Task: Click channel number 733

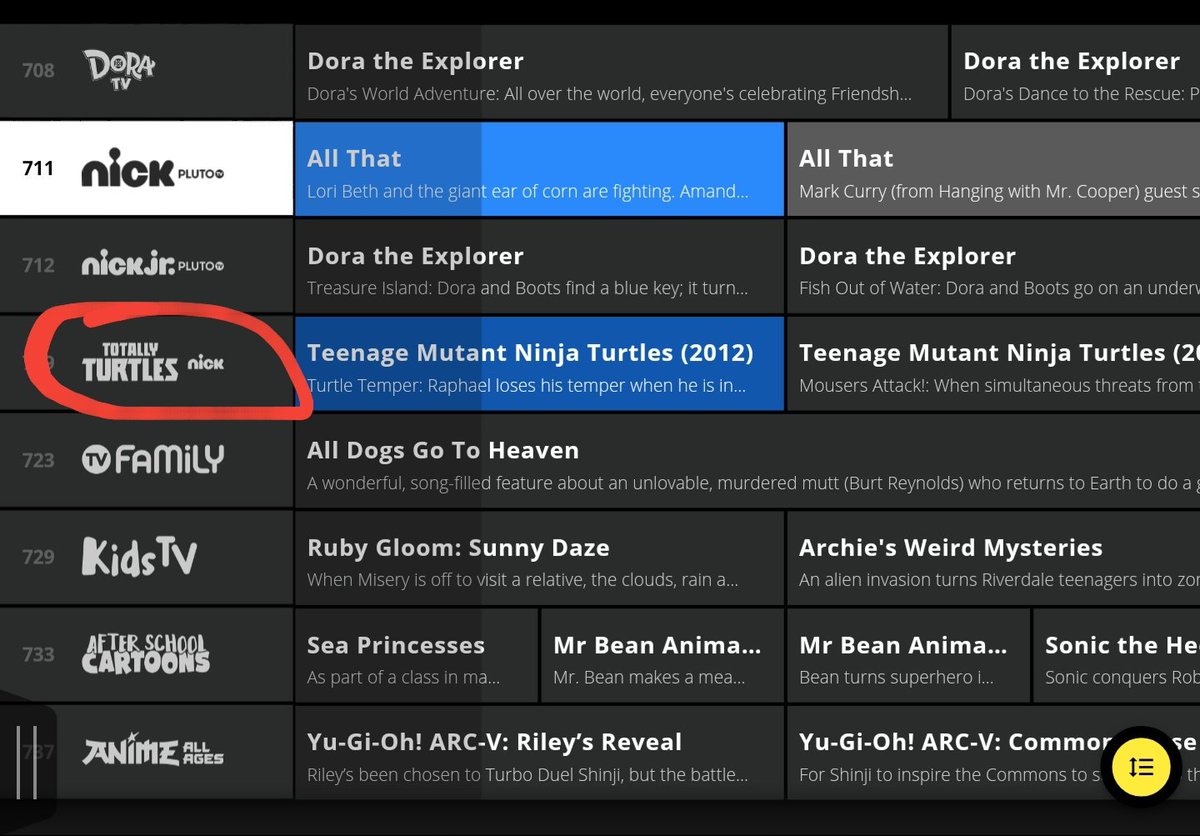Action: coord(38,654)
